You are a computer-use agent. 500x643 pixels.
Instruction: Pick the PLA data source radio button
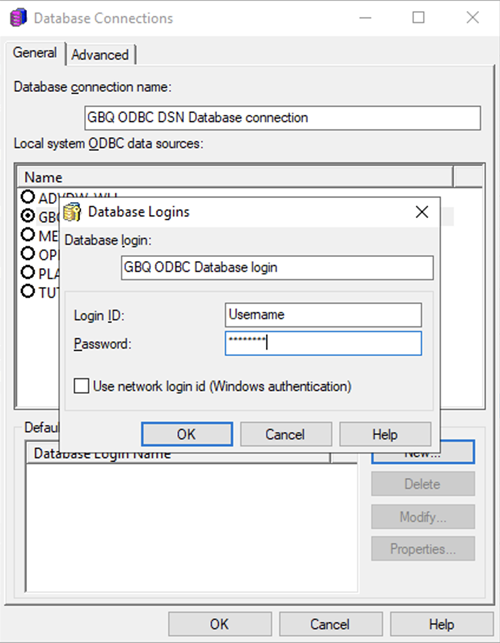coord(28,272)
